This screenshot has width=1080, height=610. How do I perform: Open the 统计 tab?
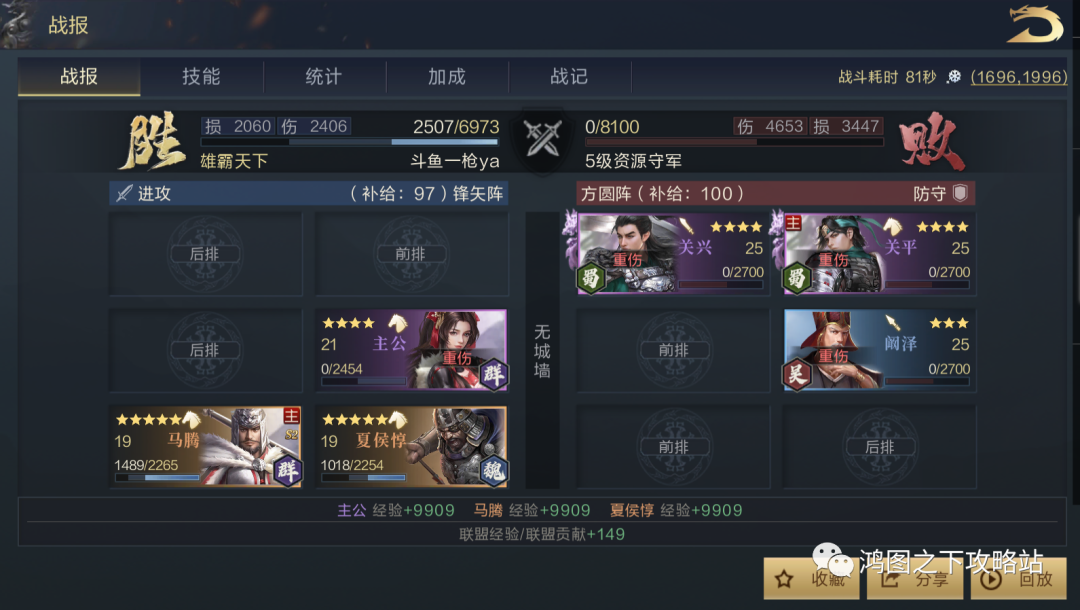point(324,76)
